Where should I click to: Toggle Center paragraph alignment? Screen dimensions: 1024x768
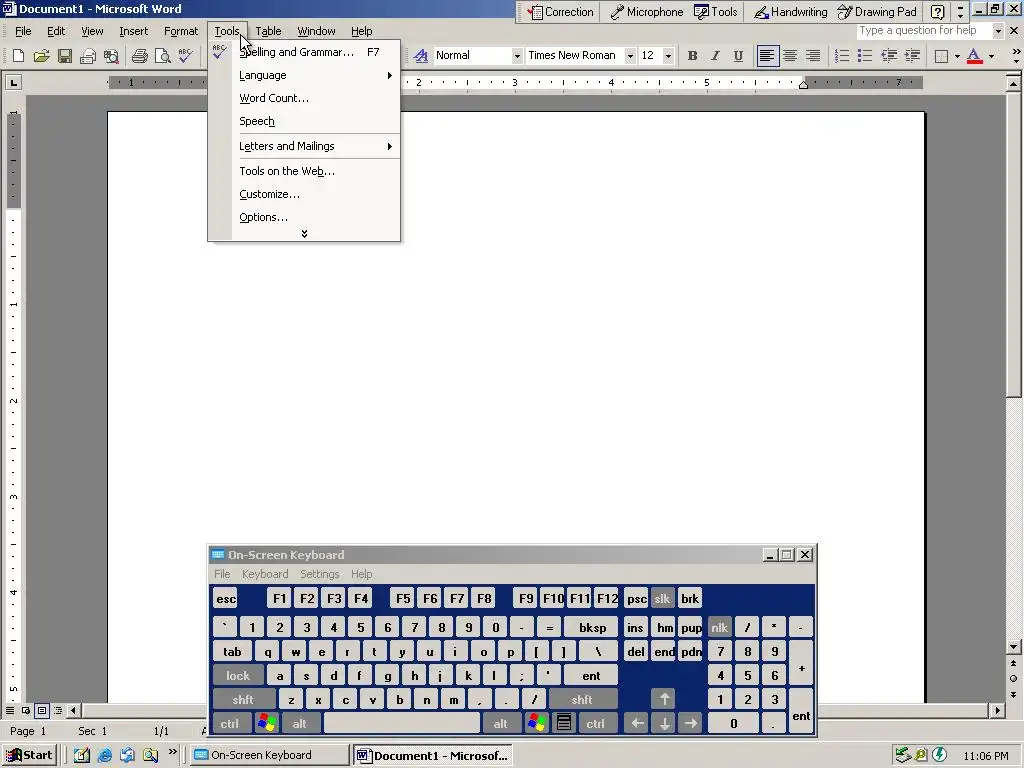tap(790, 56)
